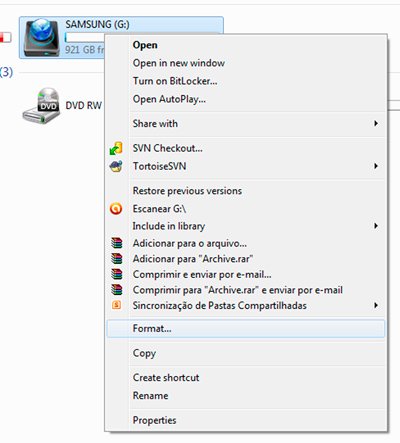
Task: Select Open AutoPlay...
Action: click(246, 99)
